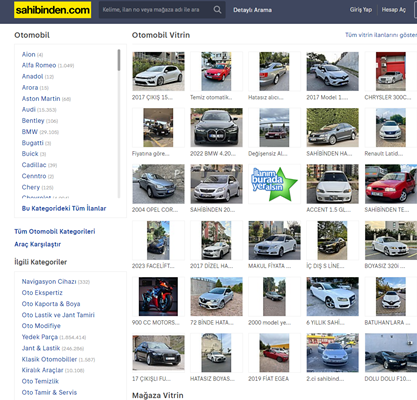Open 900 CC MOTORS motorcycle thumbnail
Screen dimensions: 417x400
[x=158, y=296]
